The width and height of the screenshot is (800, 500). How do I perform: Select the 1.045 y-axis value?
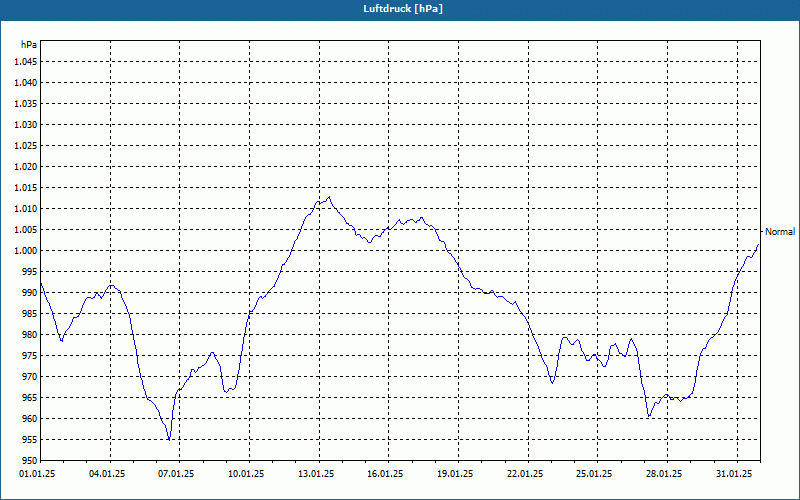point(27,62)
